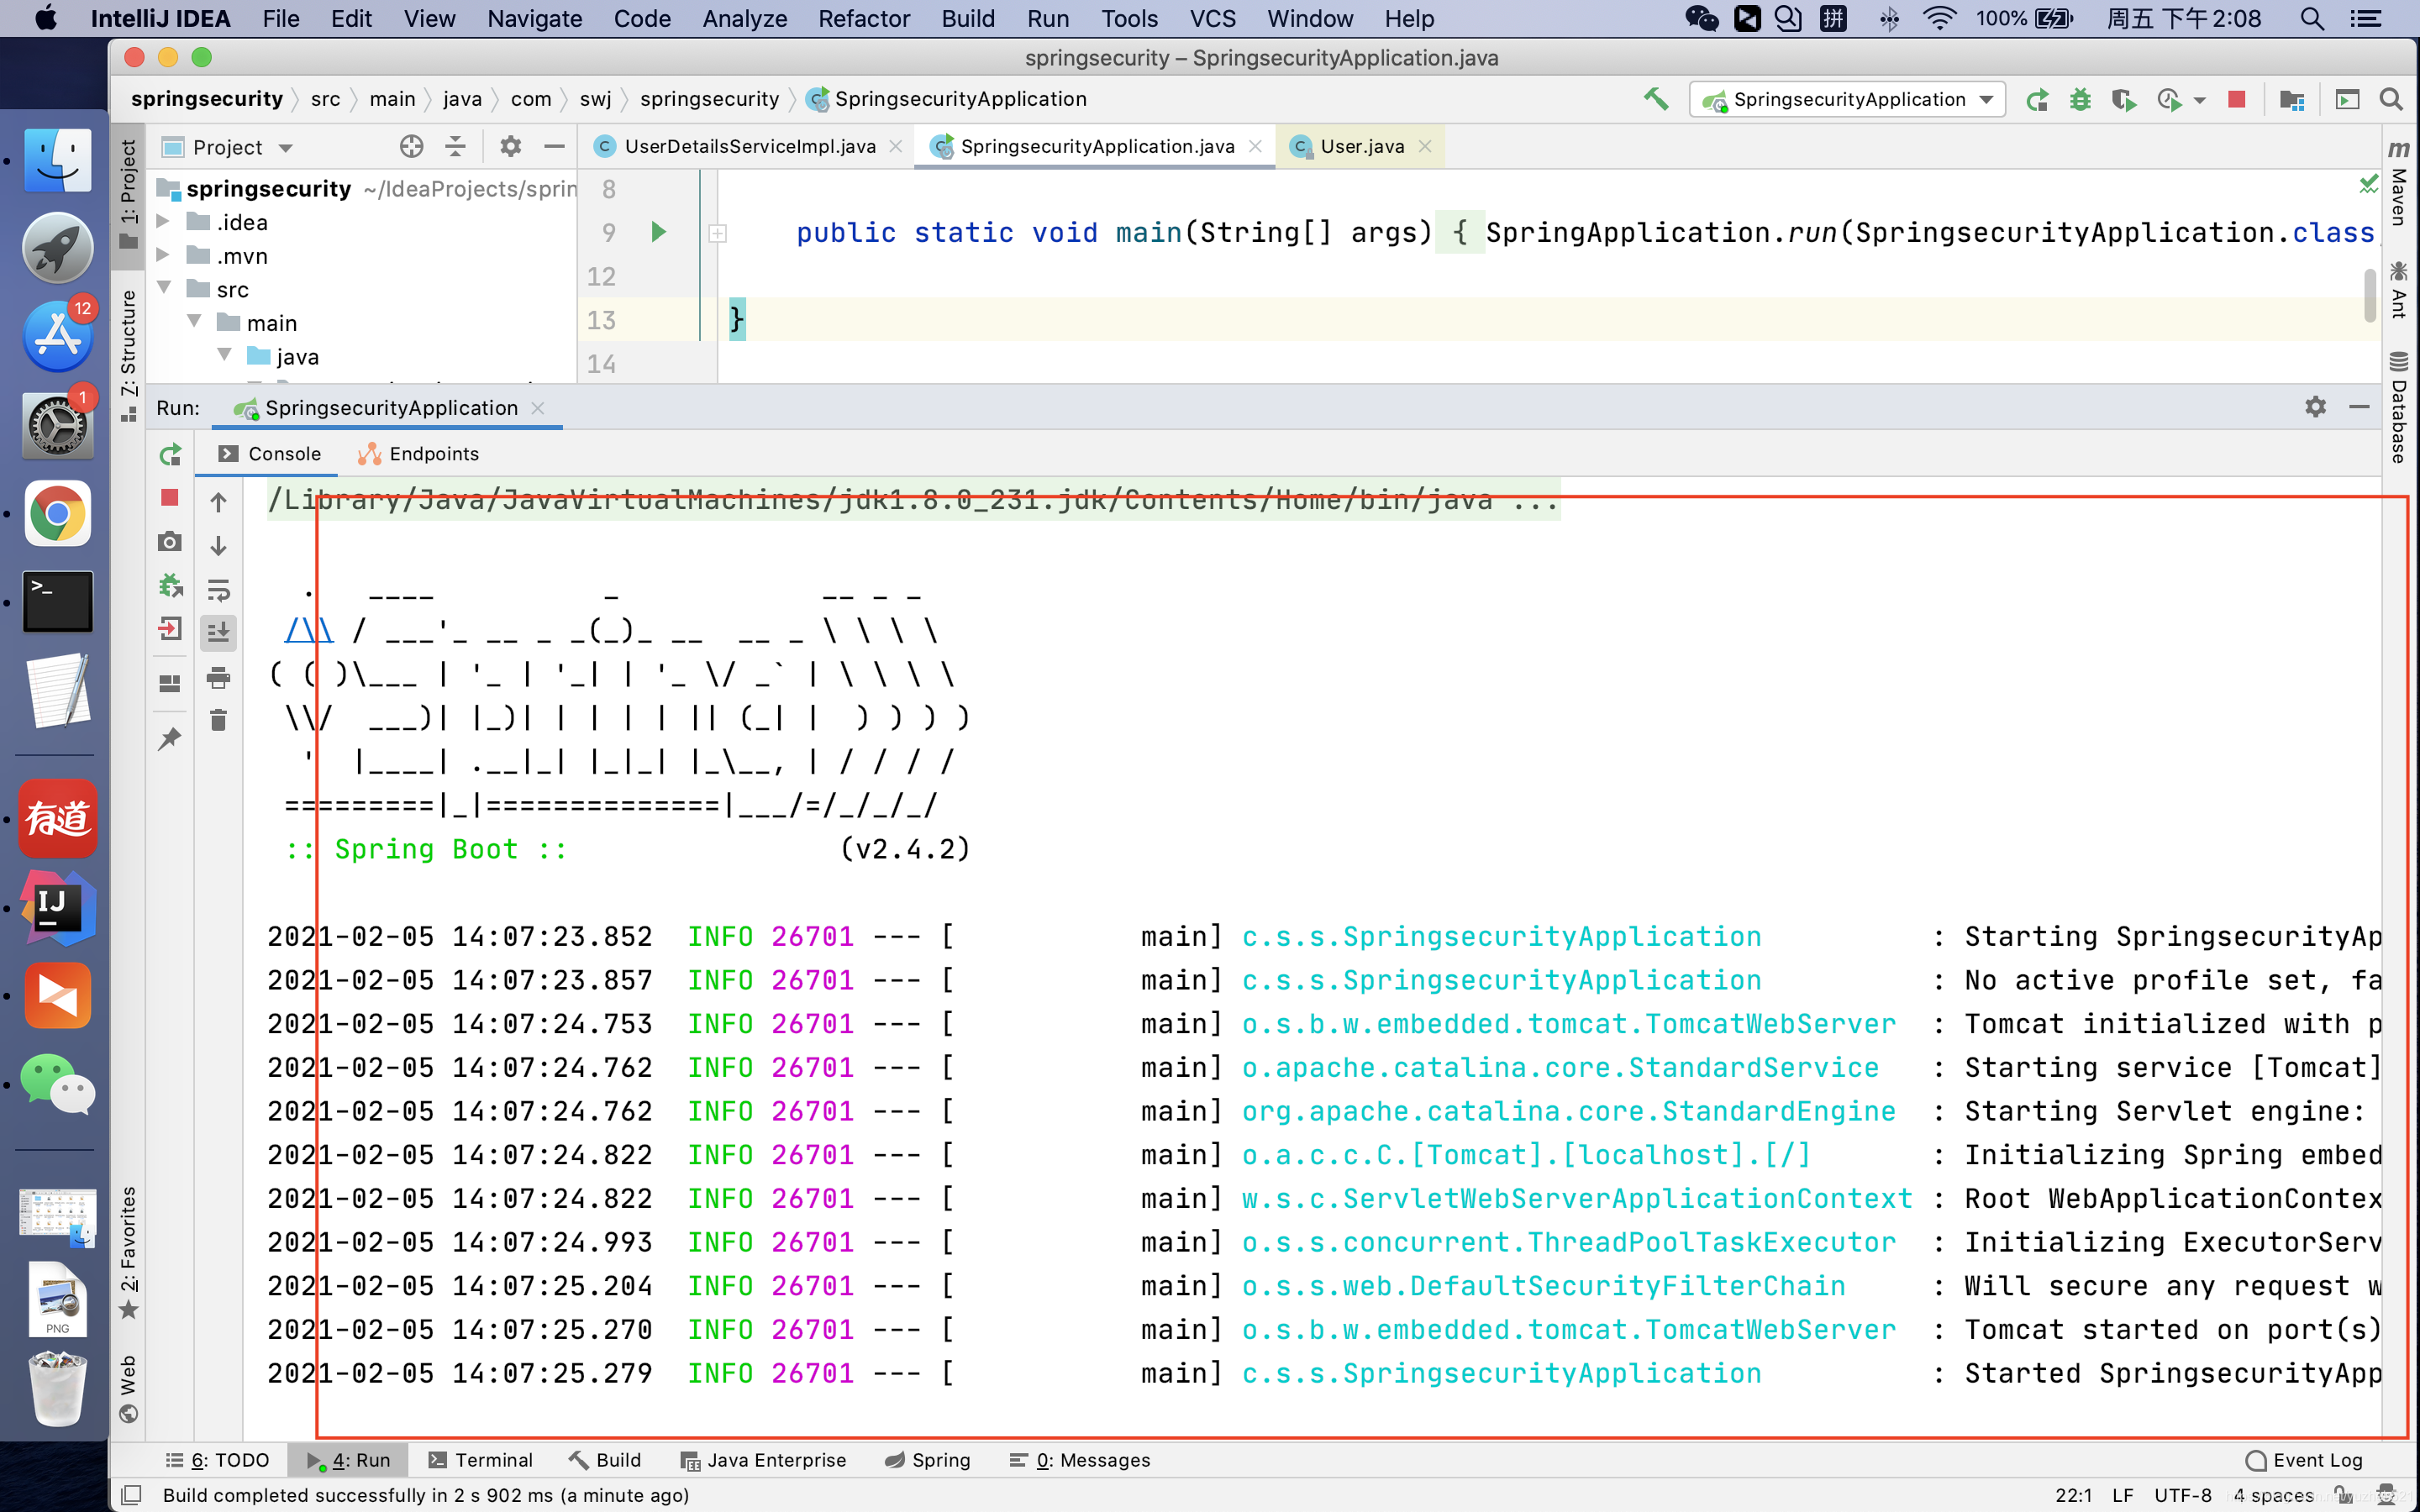2420x1512 pixels.
Task: Switch to UserDetailsServiceImpl.java tab
Action: click(x=749, y=146)
